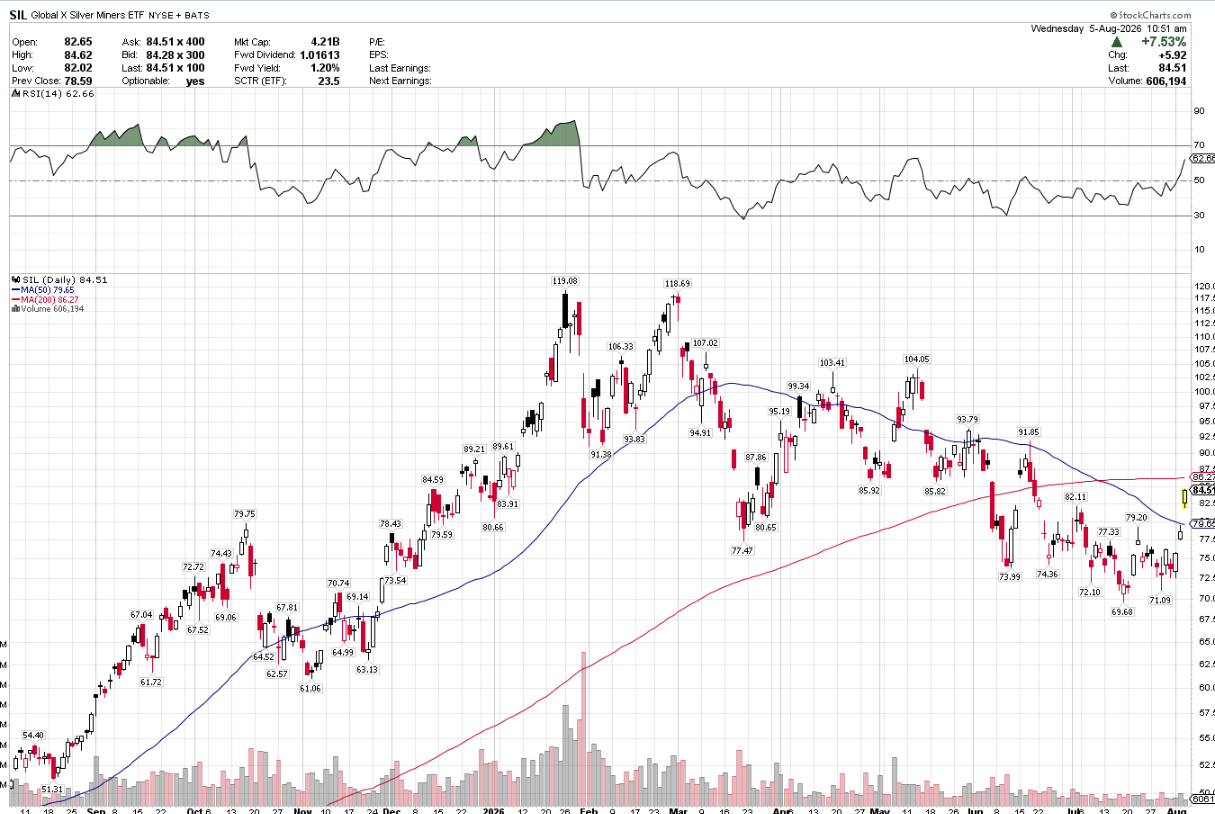Click the latest yellow candlestick on chart

[1184, 496]
